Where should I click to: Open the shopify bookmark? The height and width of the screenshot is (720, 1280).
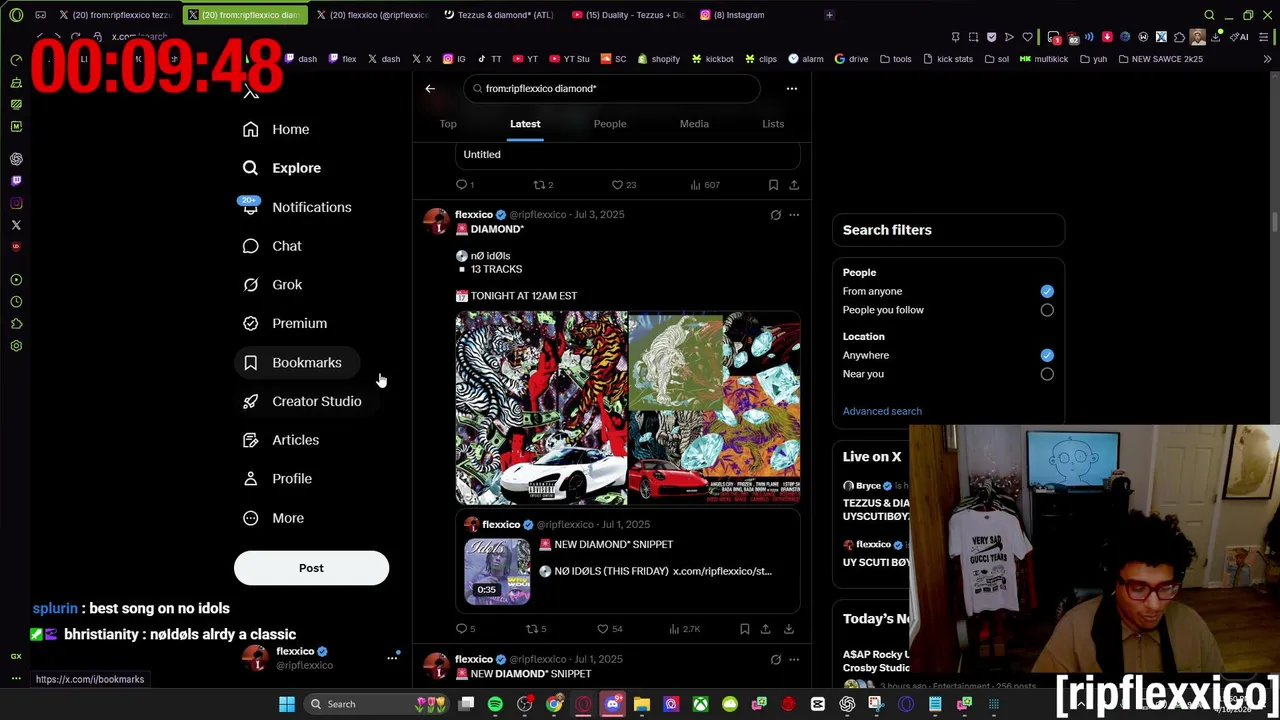point(659,59)
